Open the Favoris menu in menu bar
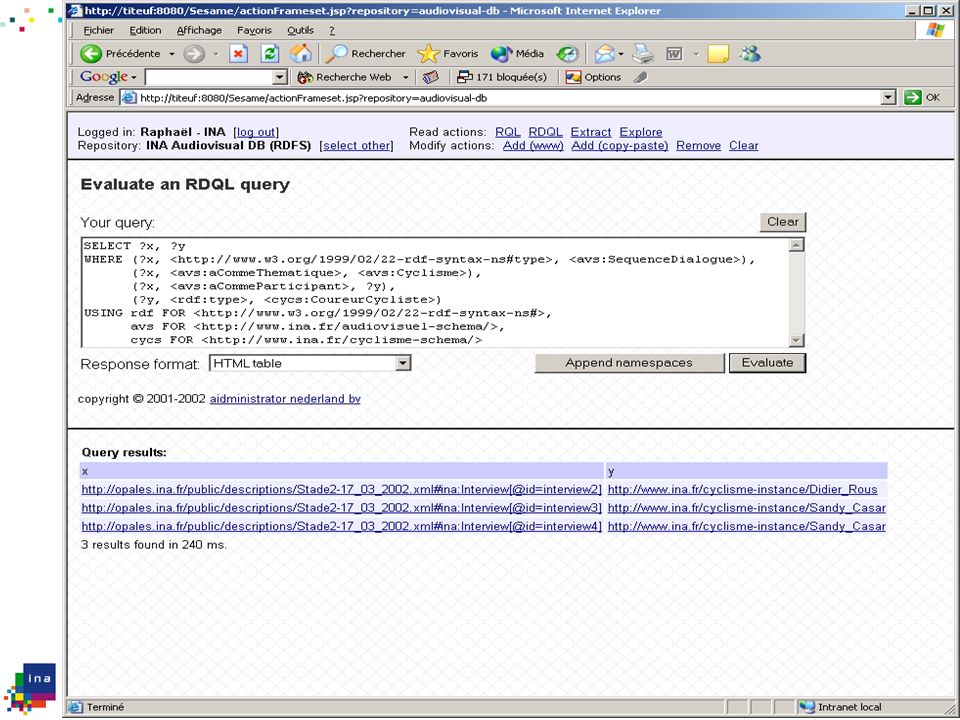Image resolution: width=960 pixels, height=720 pixels. point(254,30)
